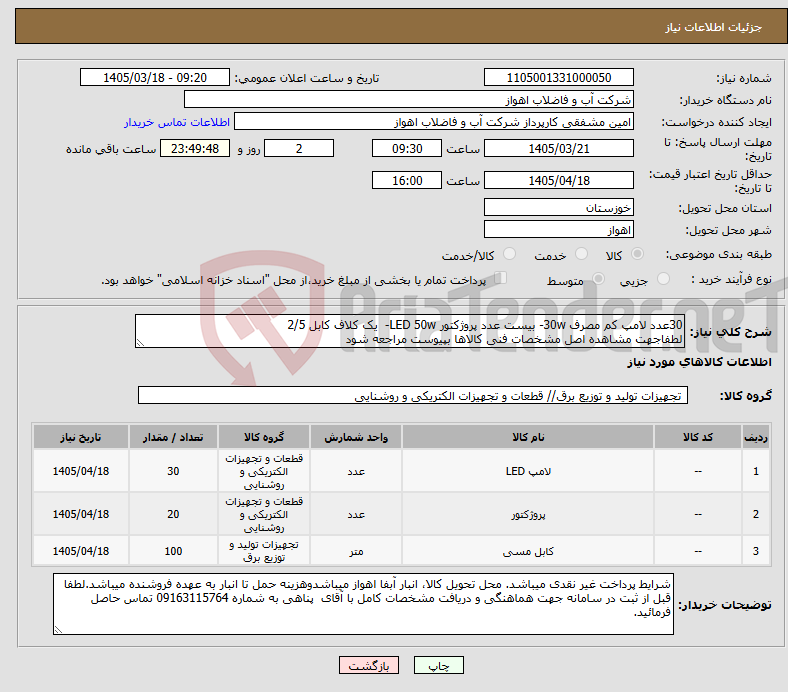788x692 pixels.
Task: Click the واحد شمارش column header
Action: pyautogui.click(x=356, y=437)
